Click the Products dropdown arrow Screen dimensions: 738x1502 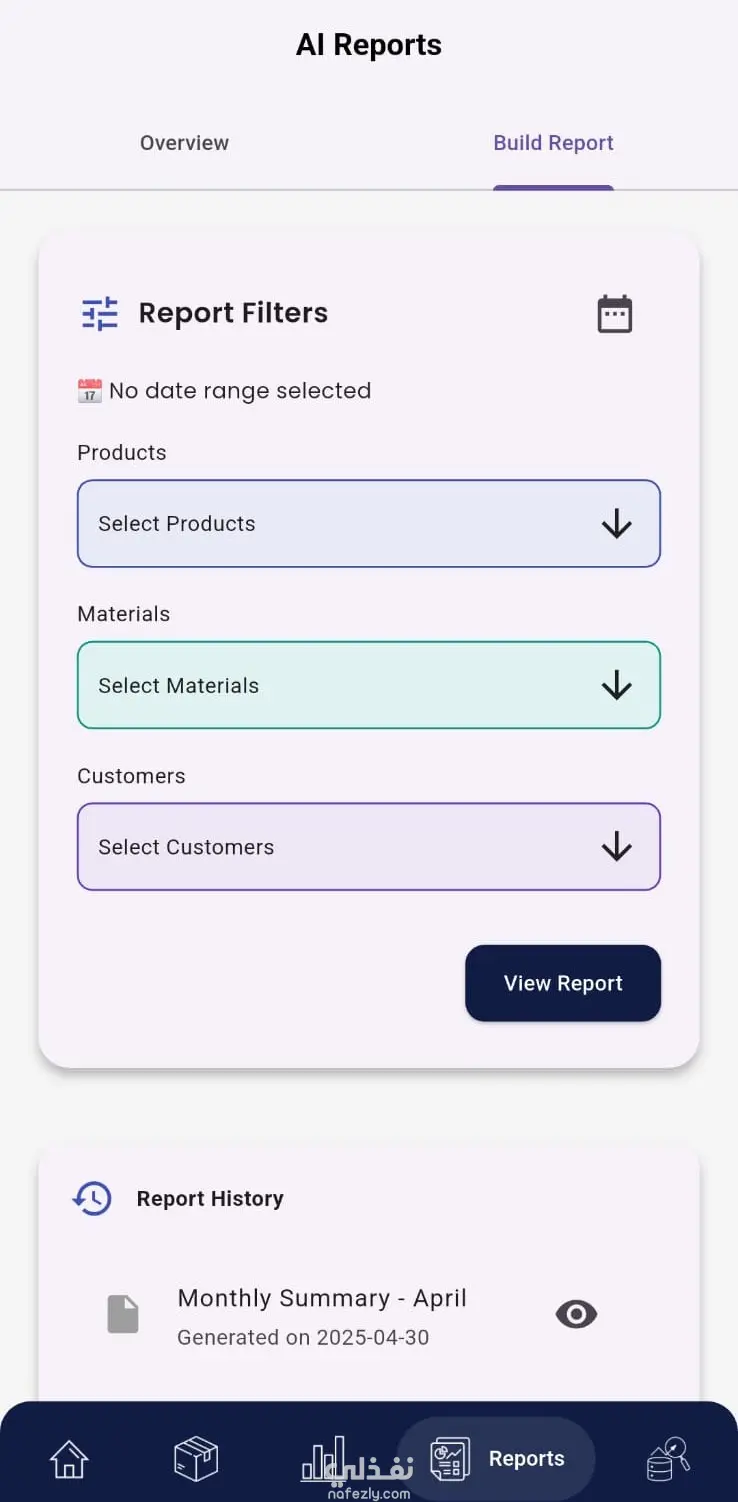point(616,524)
